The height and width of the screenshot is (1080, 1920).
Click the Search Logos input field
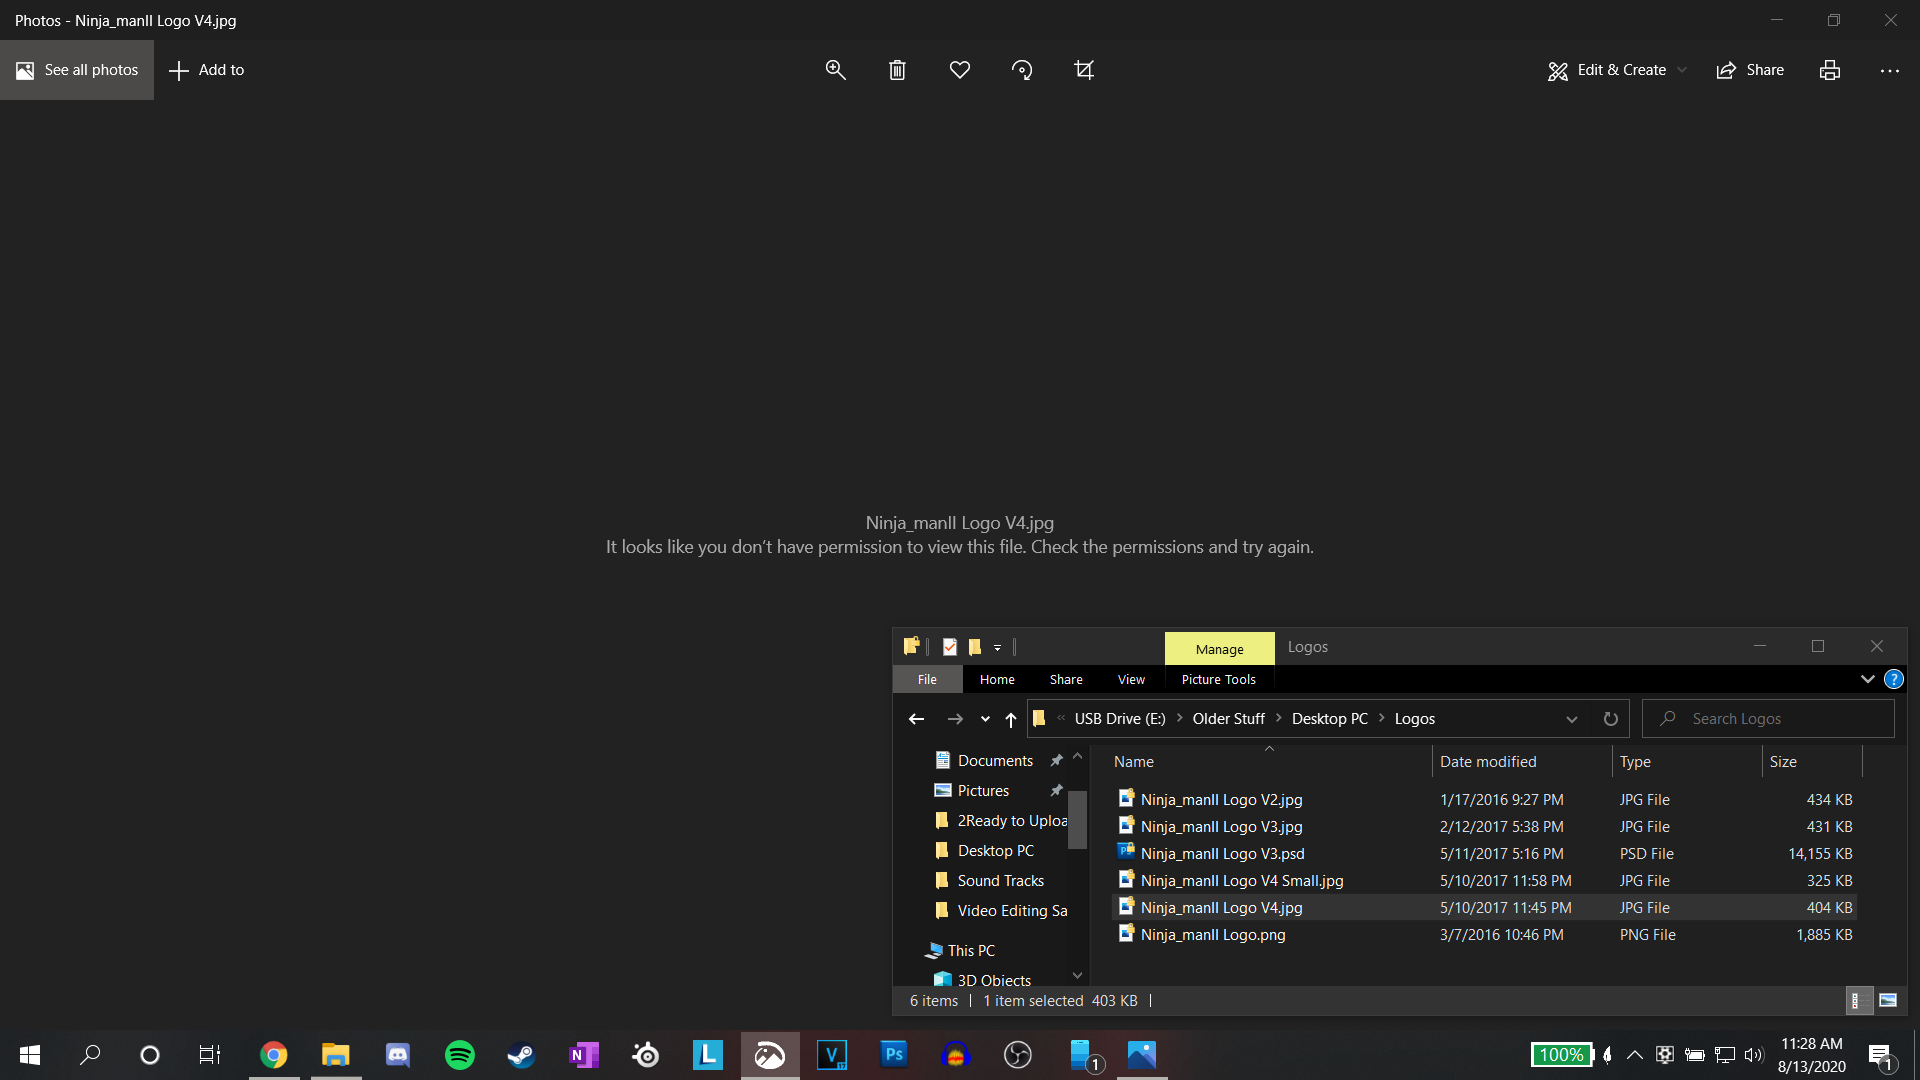(1768, 719)
